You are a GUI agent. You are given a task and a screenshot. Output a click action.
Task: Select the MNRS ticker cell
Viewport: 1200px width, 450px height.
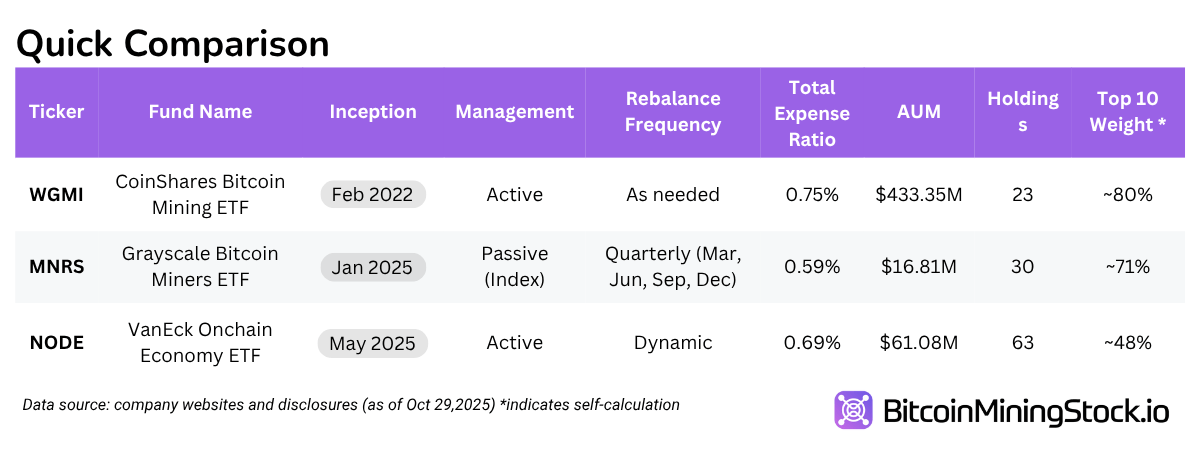click(x=56, y=267)
